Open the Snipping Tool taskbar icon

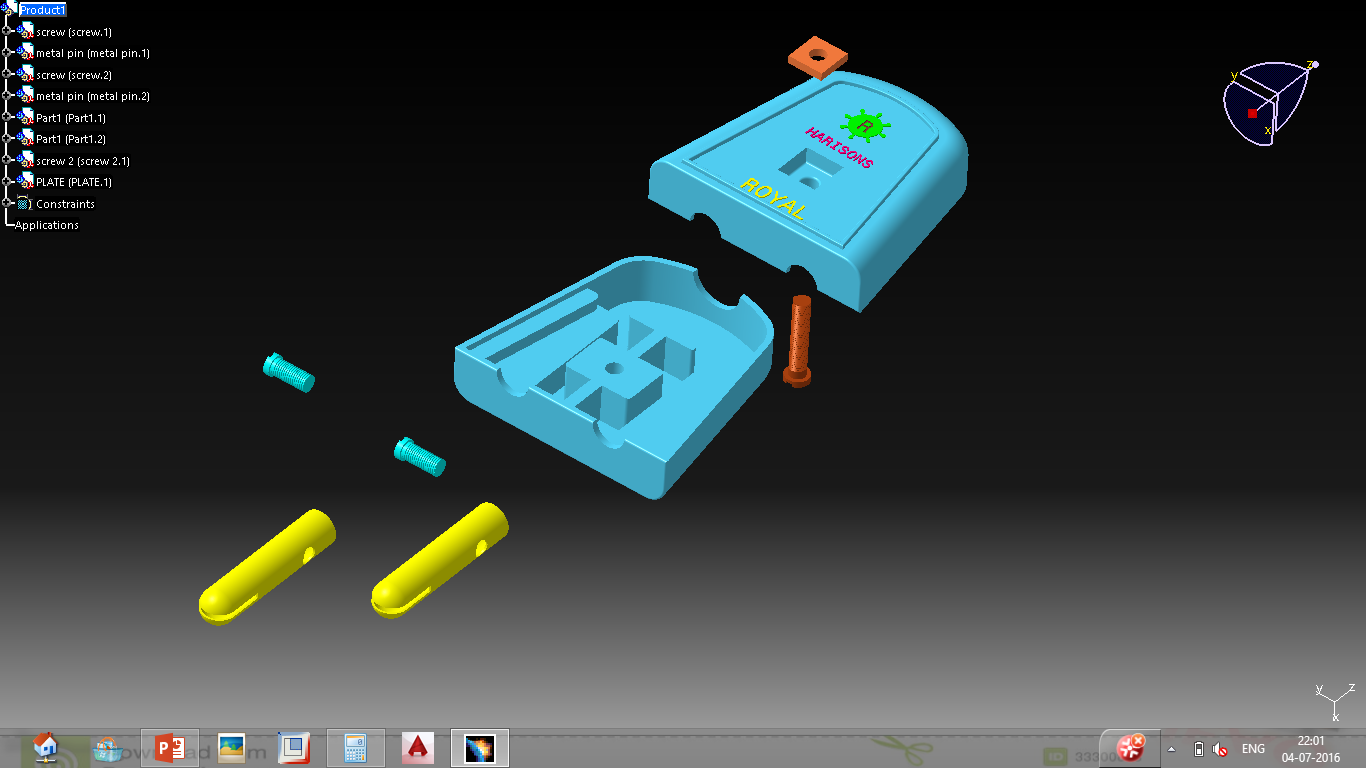click(293, 748)
